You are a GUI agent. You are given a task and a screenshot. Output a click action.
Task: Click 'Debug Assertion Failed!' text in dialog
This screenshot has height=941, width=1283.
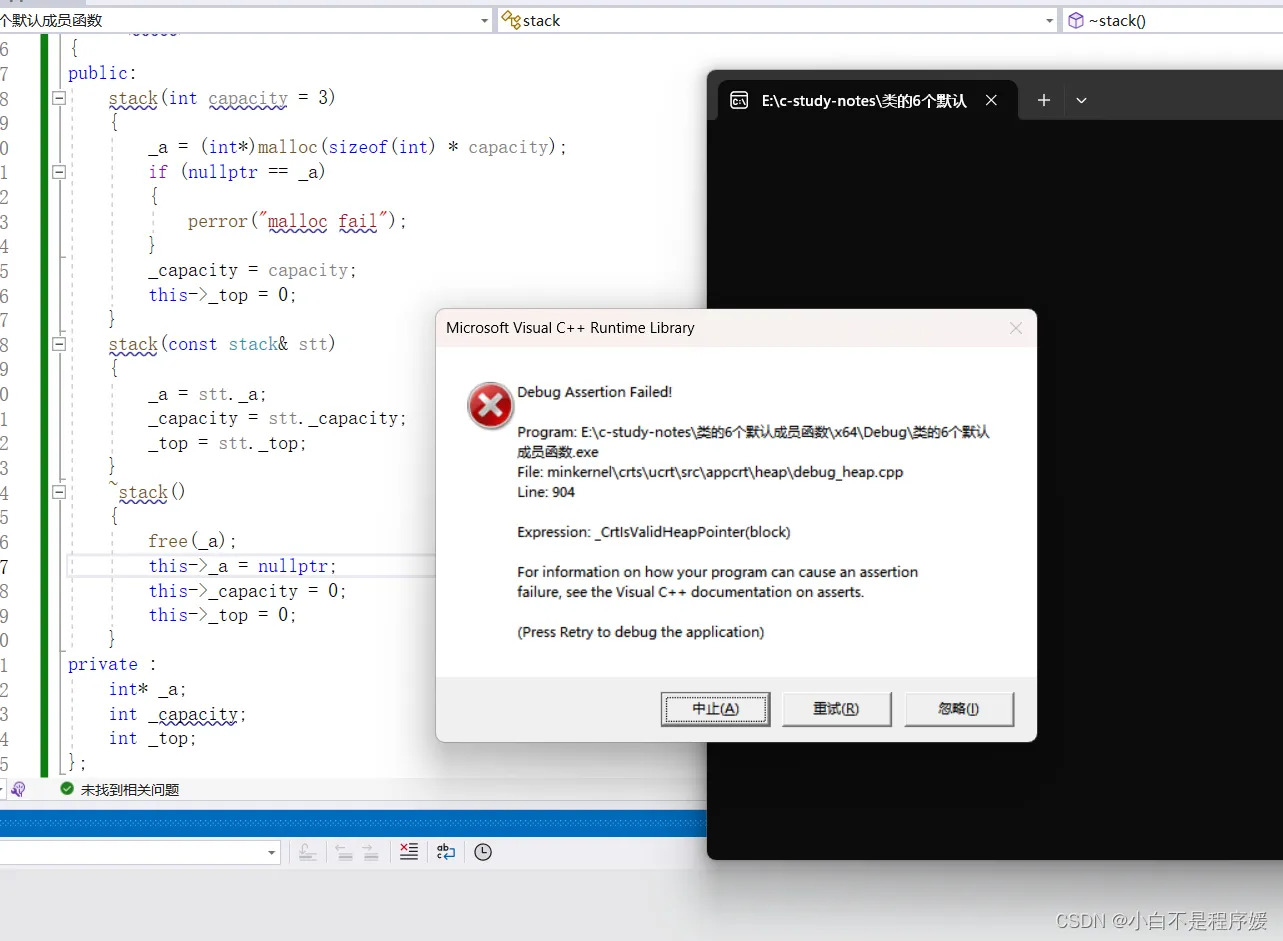coord(595,392)
